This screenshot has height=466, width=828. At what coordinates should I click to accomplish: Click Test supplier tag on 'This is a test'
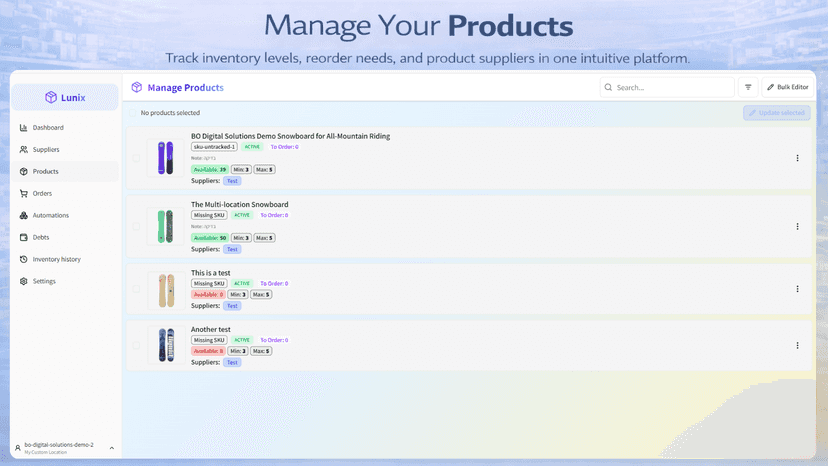(x=232, y=305)
